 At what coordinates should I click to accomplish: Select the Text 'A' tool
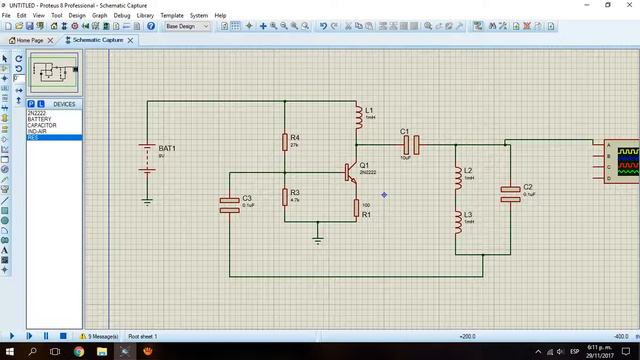pos(5,250)
